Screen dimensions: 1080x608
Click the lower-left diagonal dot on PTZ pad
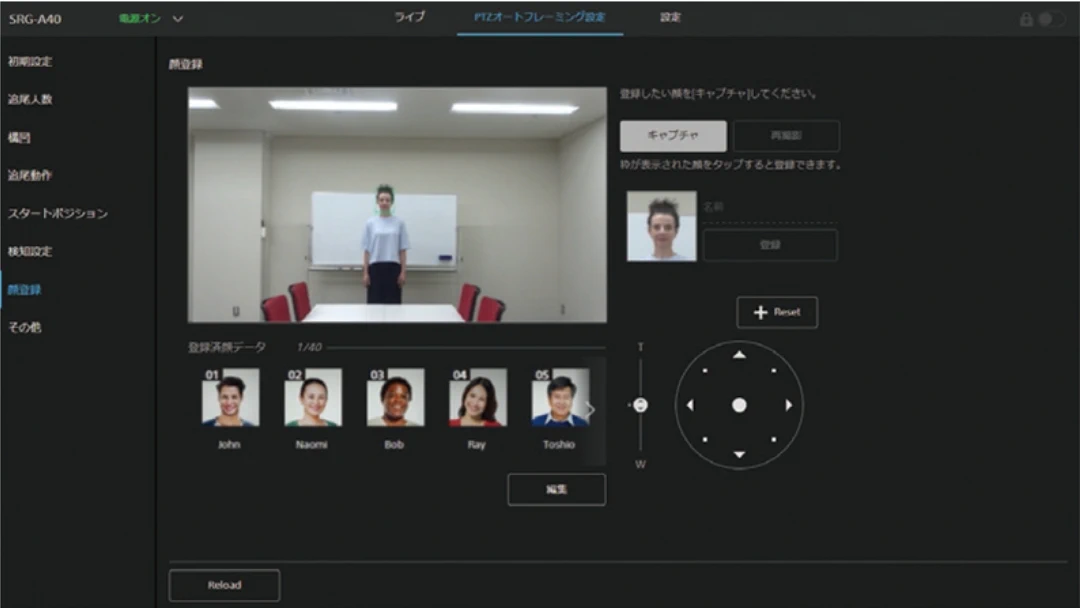[x=705, y=439]
